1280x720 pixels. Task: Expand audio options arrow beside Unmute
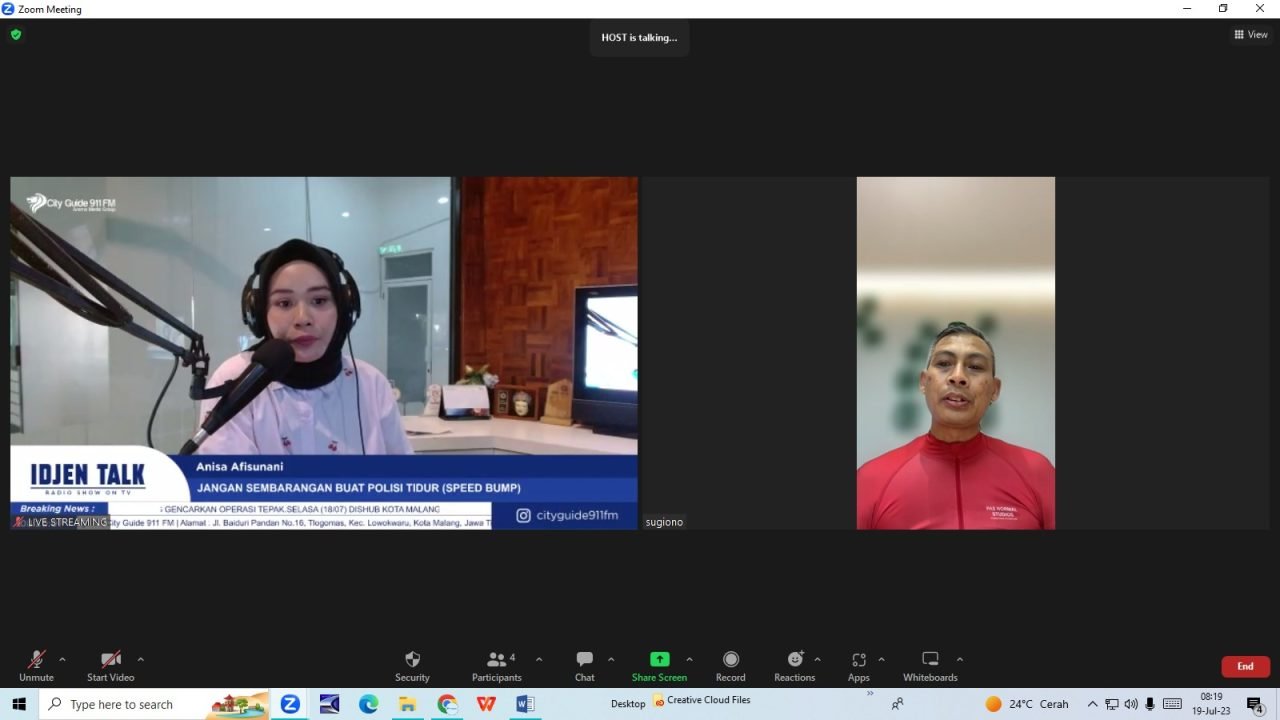click(x=62, y=660)
